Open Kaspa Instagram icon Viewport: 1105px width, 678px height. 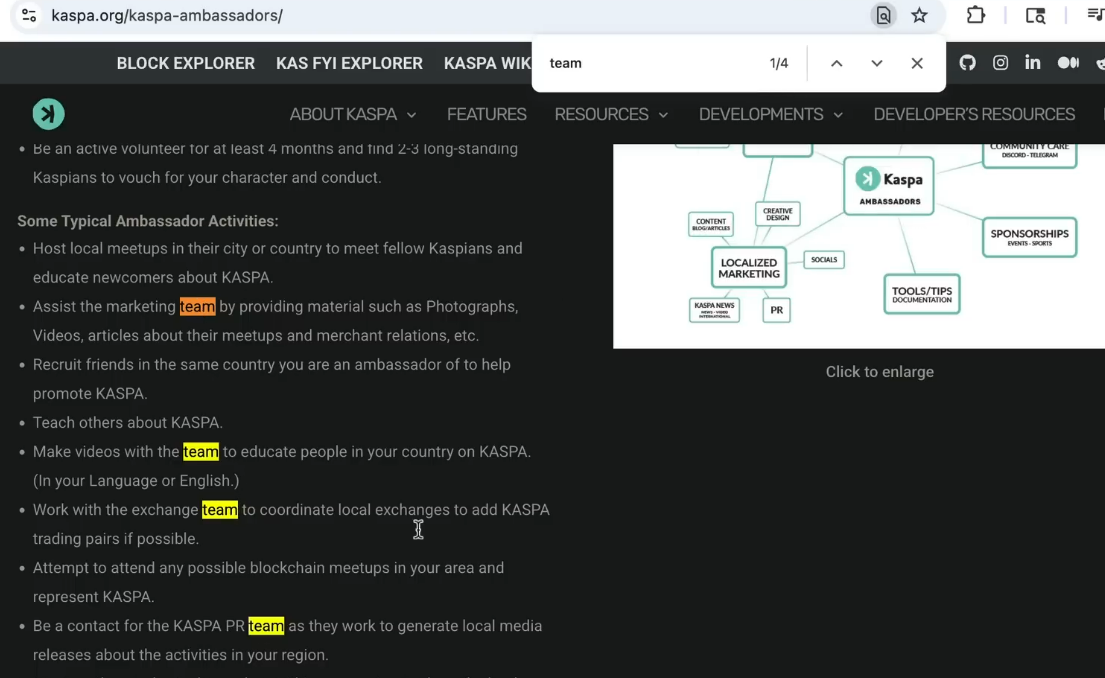1000,63
